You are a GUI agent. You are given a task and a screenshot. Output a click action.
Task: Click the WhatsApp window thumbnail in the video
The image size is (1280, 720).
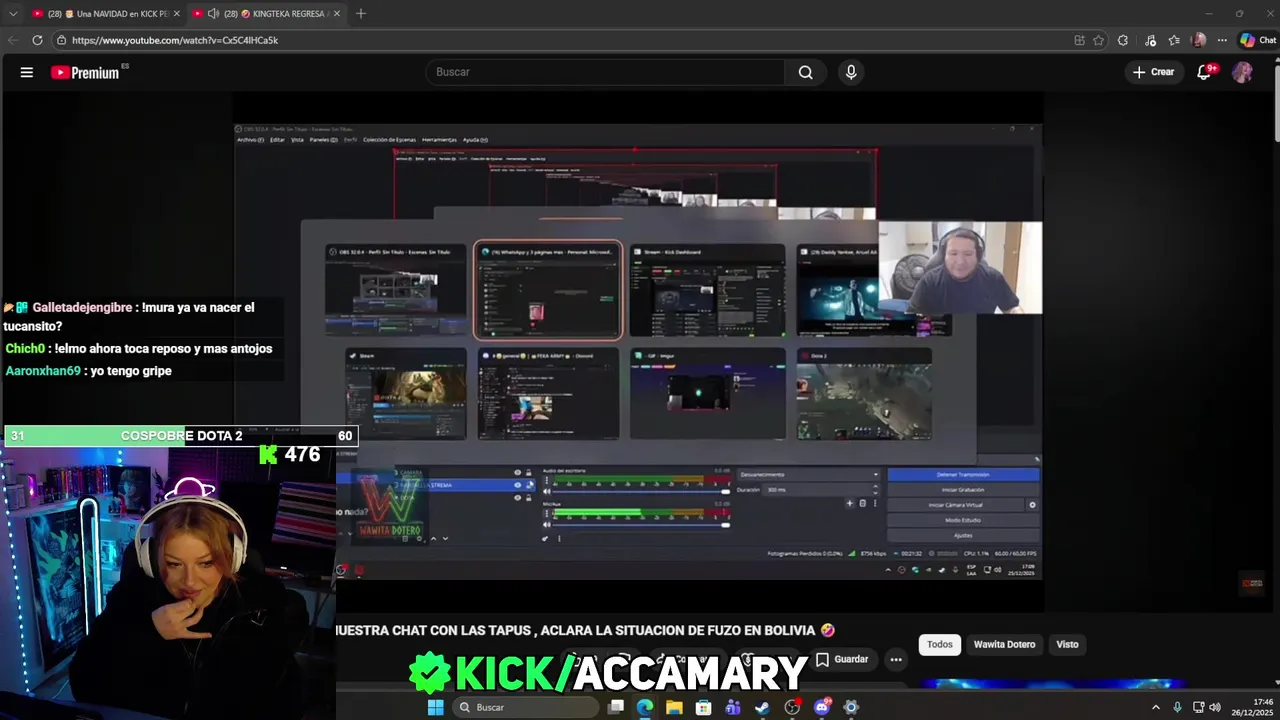click(x=548, y=290)
